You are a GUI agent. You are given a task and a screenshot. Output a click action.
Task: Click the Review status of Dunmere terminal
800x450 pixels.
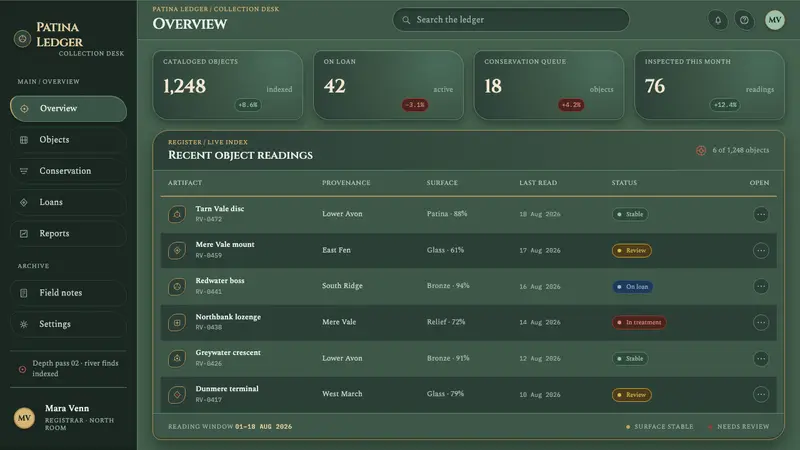pyautogui.click(x=632, y=395)
